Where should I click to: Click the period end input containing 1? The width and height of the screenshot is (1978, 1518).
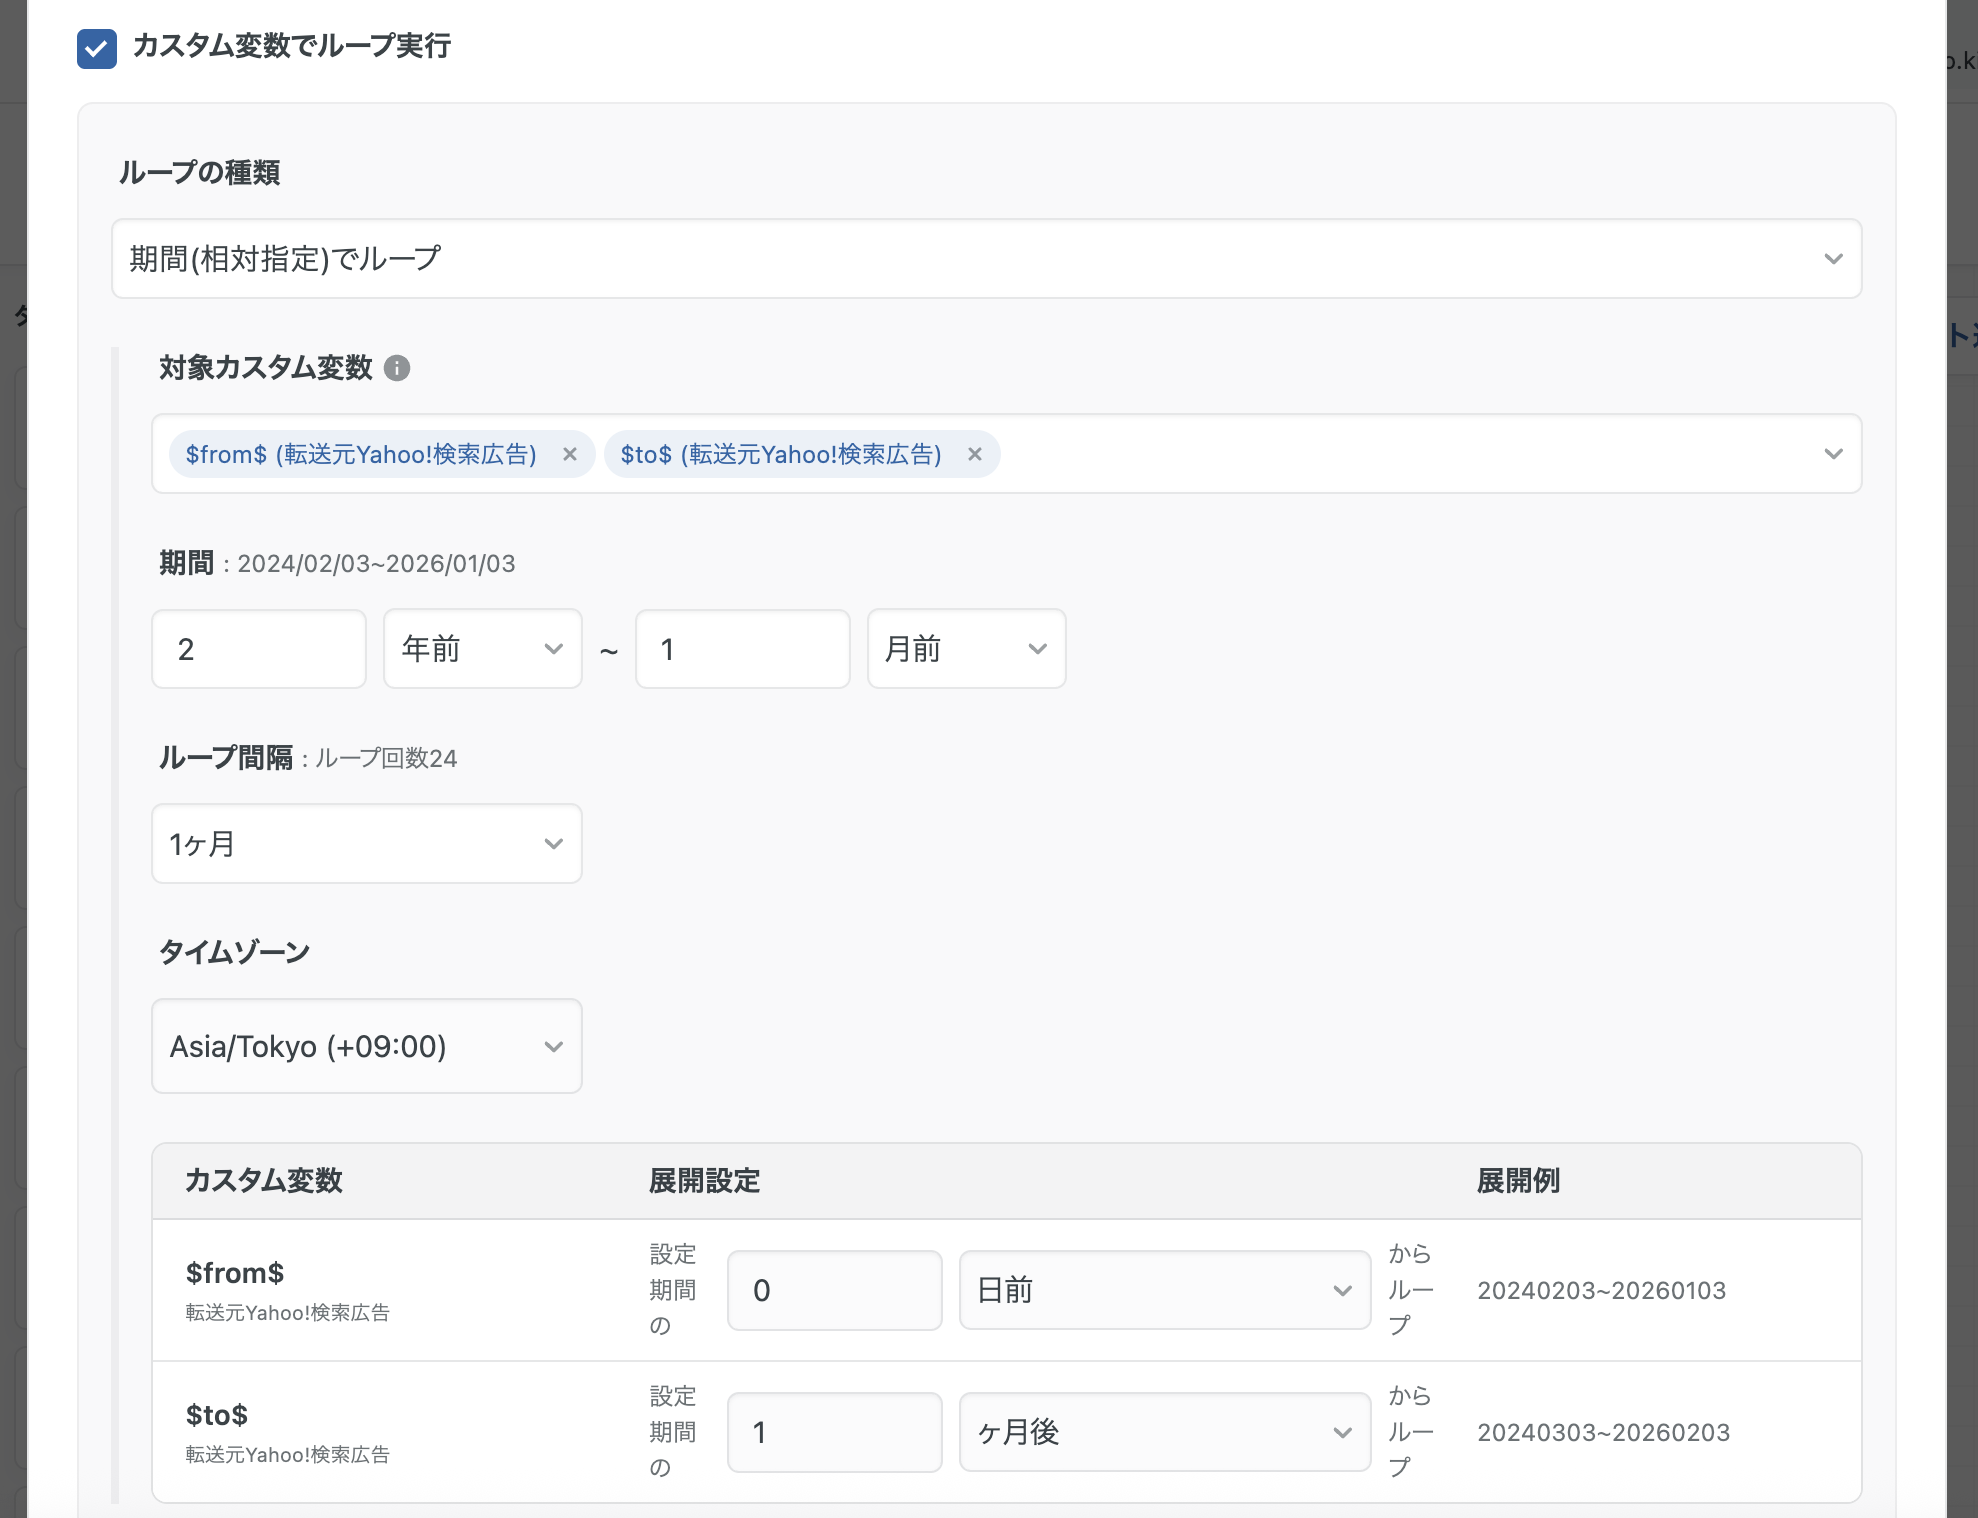tap(742, 649)
